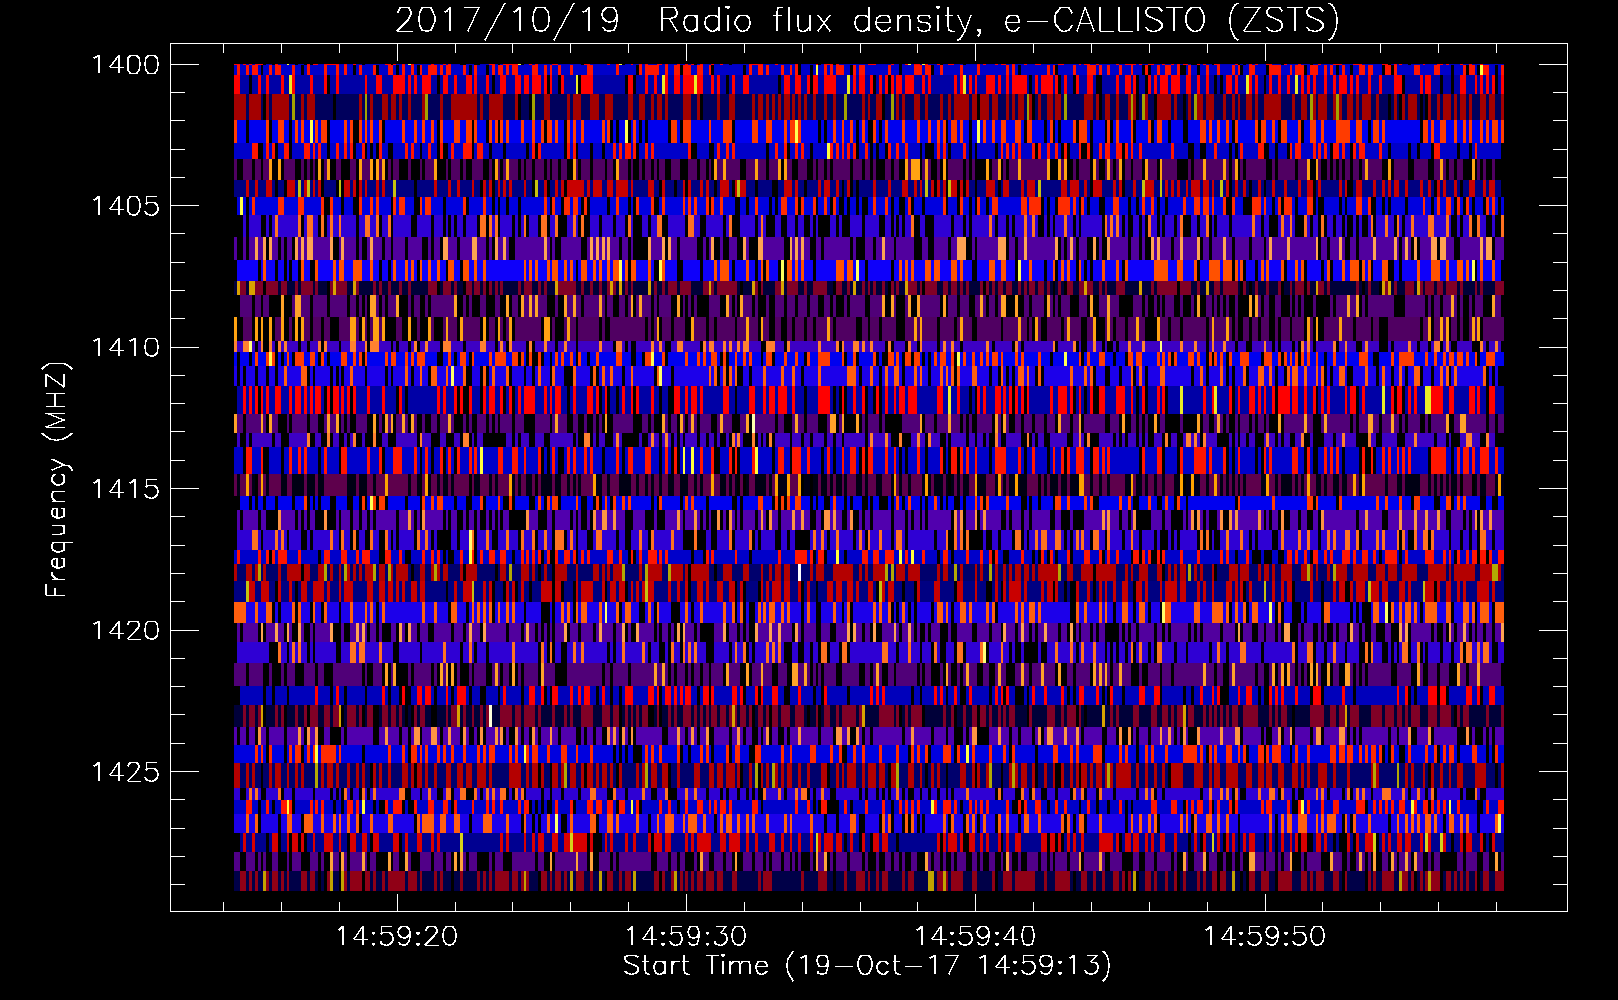Click the plot title '2017/10/19 Radio flux density, e-CALLISTO (ZSTS)'
Image resolution: width=1618 pixels, height=1000 pixels.
pyautogui.click(x=867, y=21)
